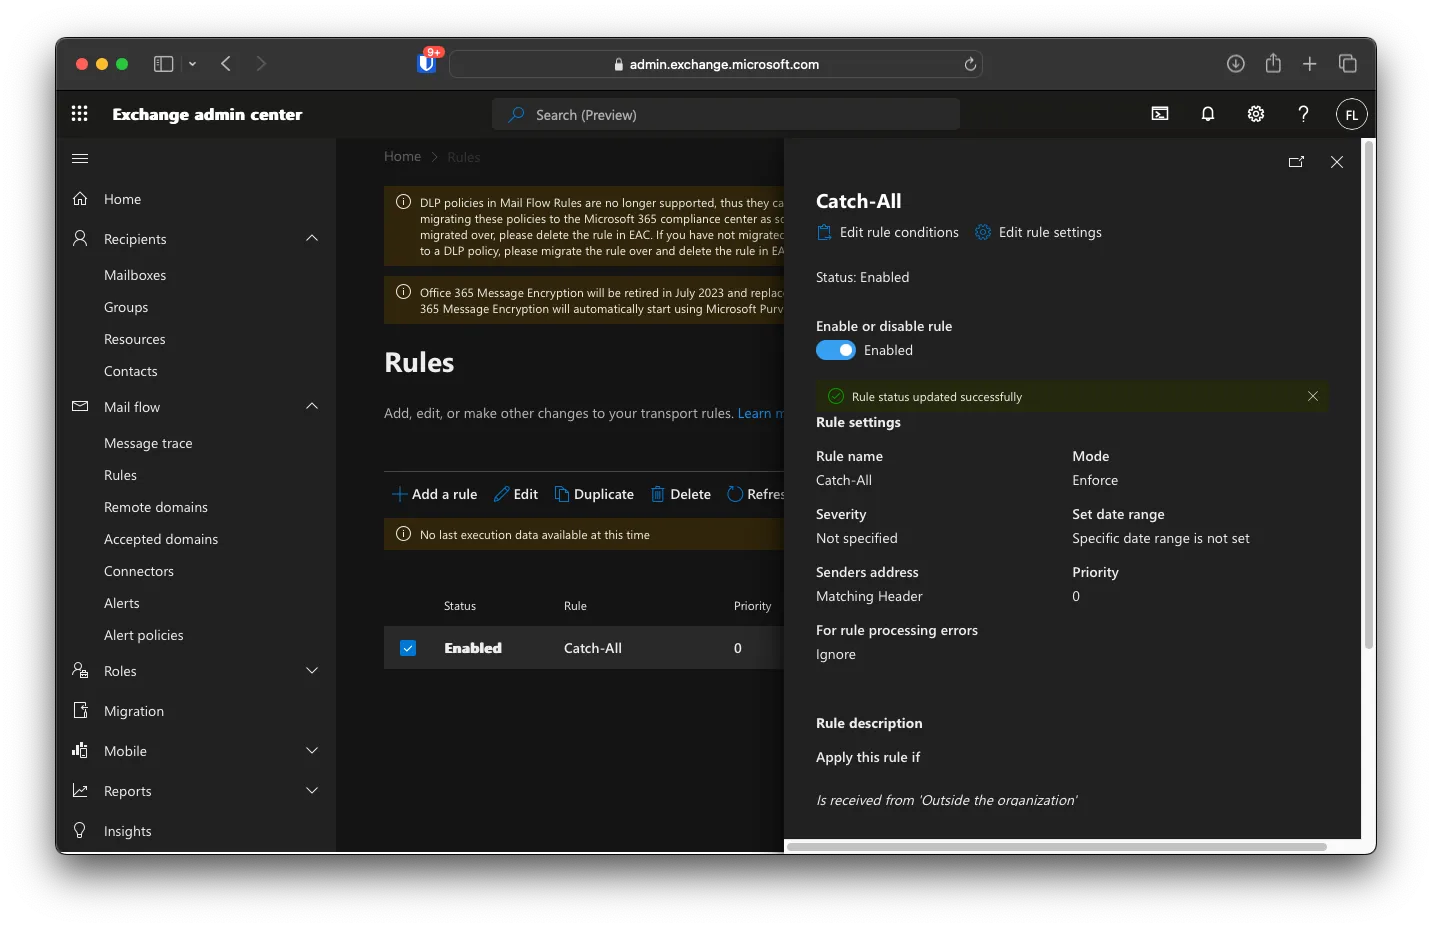Click the Mobile icon in sidebar
The height and width of the screenshot is (928, 1432).
click(80, 750)
